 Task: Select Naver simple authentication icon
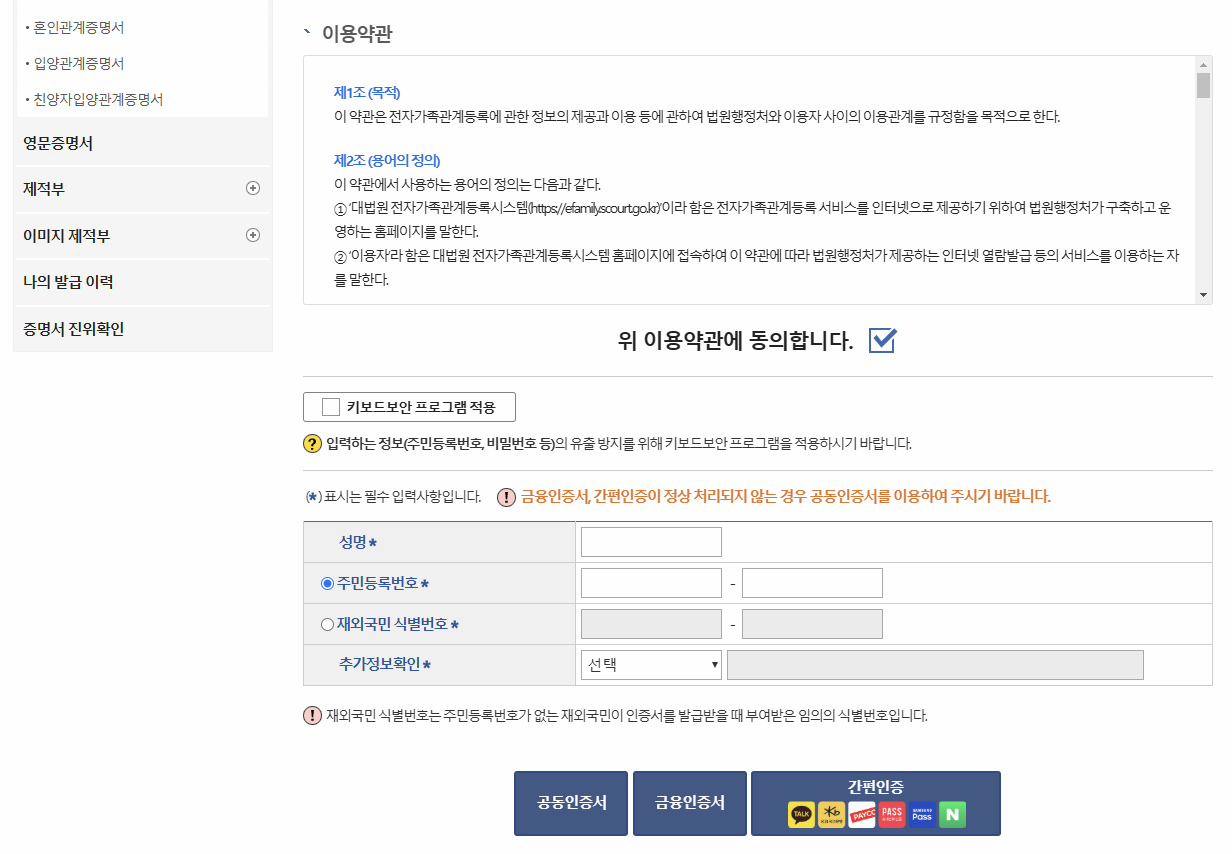tap(950, 814)
